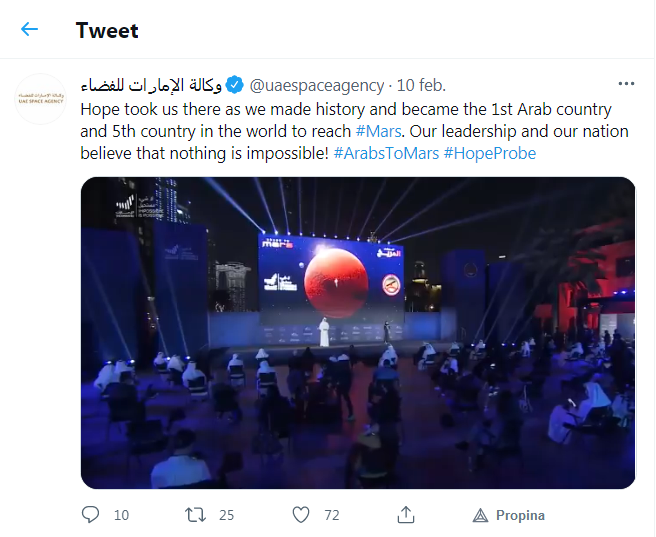
Task: Click the Propina label
Action: 520,515
